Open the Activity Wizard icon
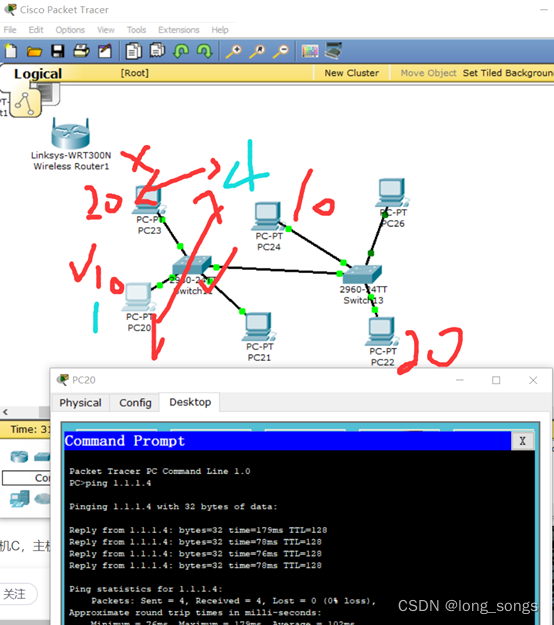Screen dimensions: 554x625 click(105, 51)
